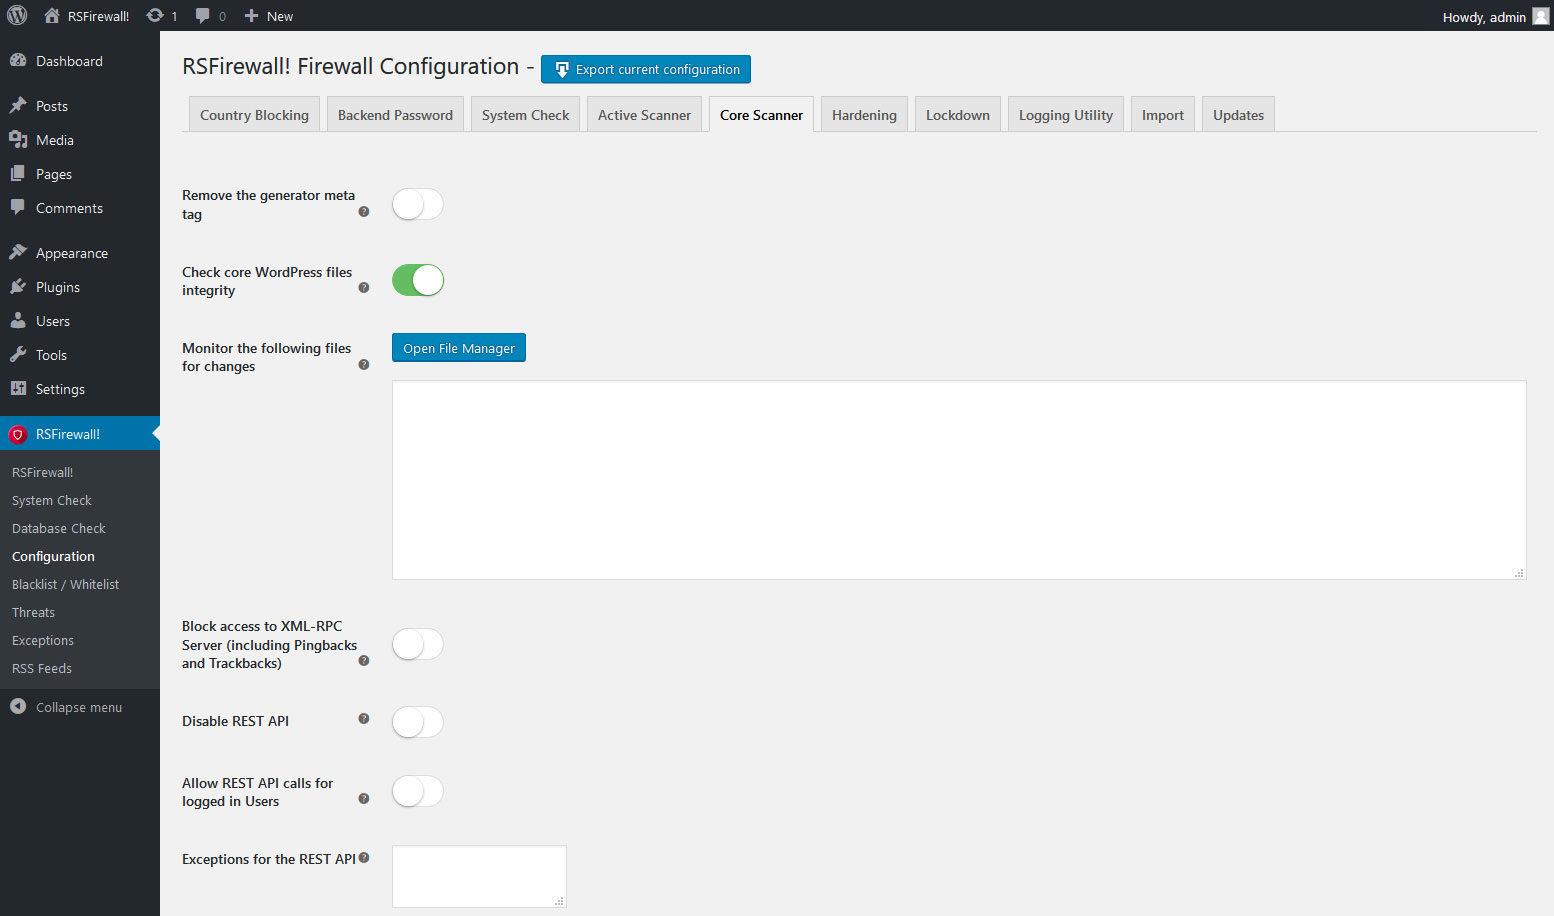Screen dimensions: 1554x916
Task: Open RSS Feeds submenu link
Action: click(42, 668)
